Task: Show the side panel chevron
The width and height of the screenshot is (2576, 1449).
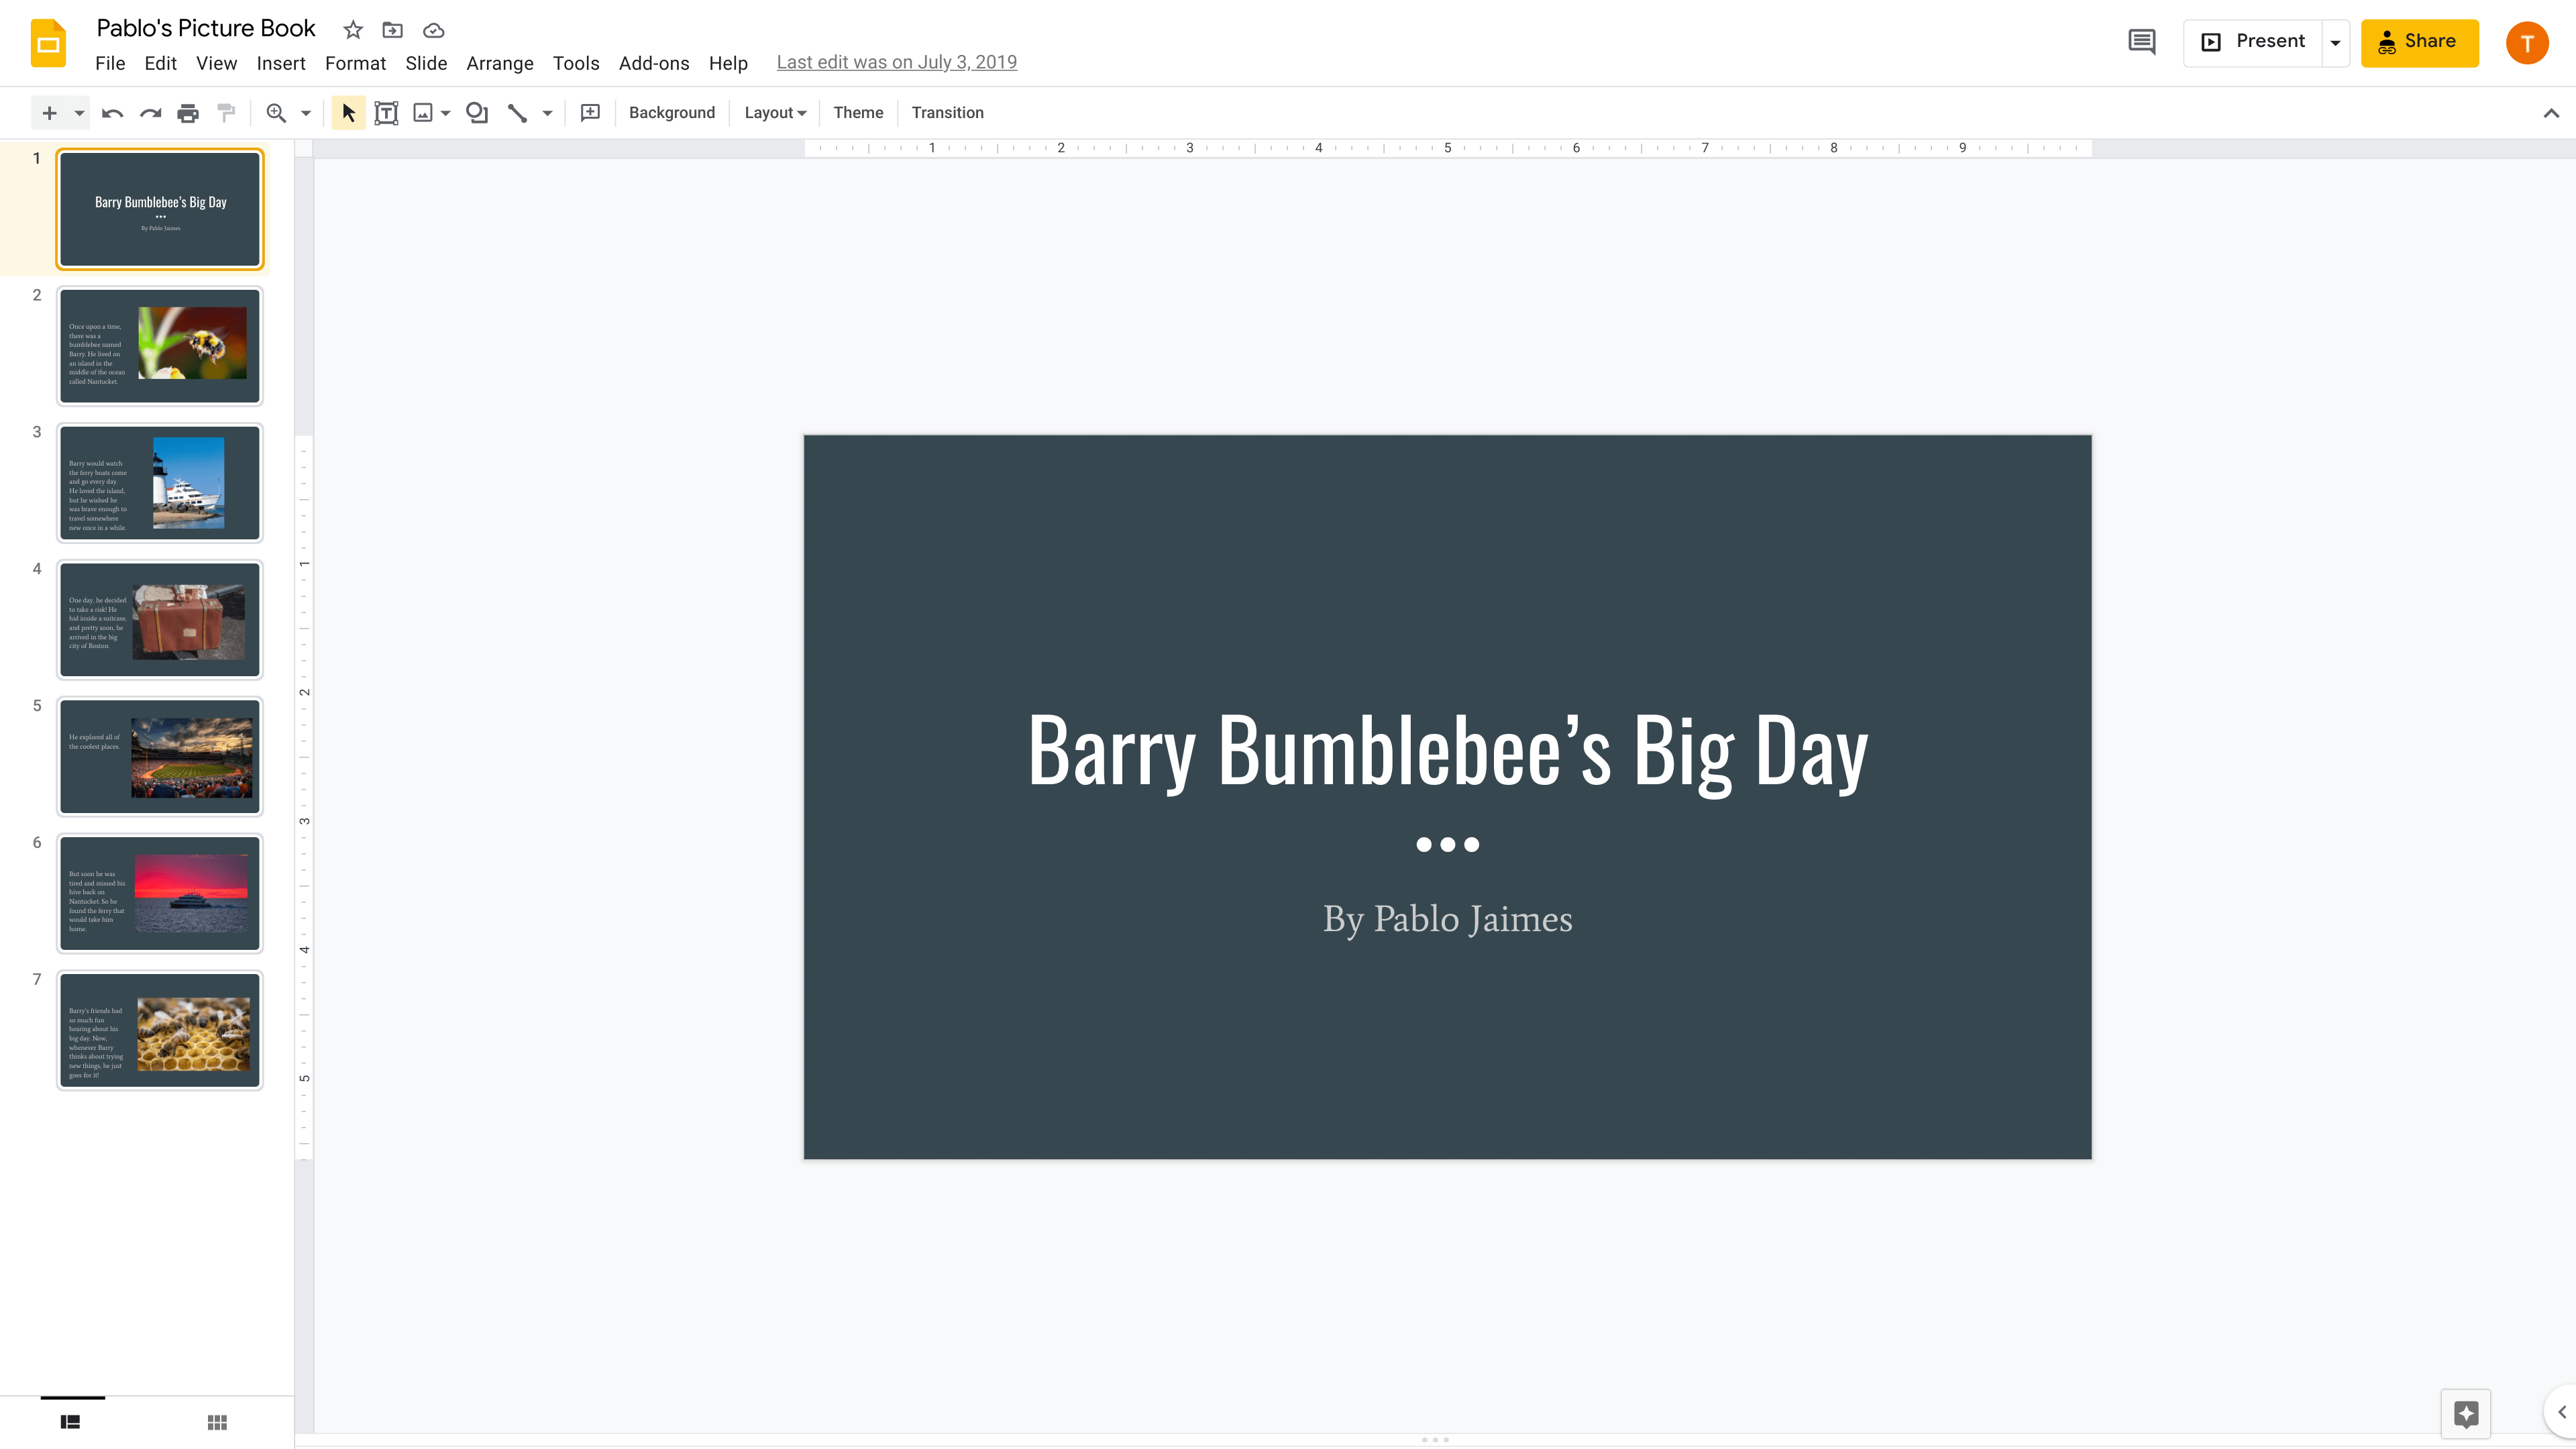Action: click(x=2561, y=1412)
